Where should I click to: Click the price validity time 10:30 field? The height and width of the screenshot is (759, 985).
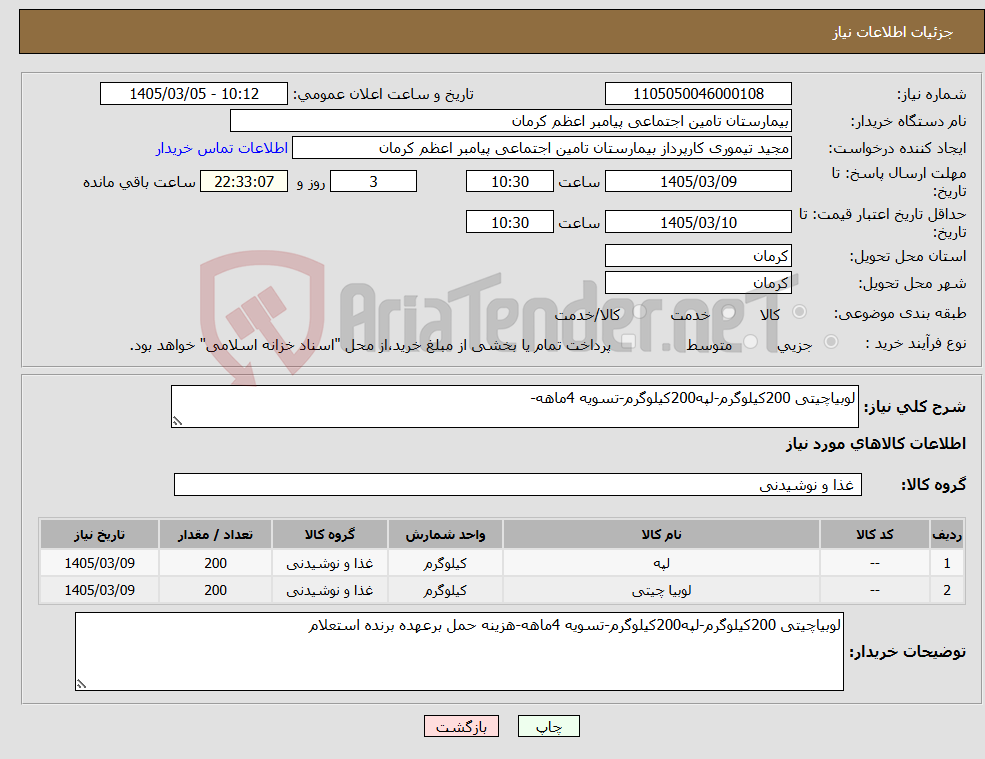509,222
